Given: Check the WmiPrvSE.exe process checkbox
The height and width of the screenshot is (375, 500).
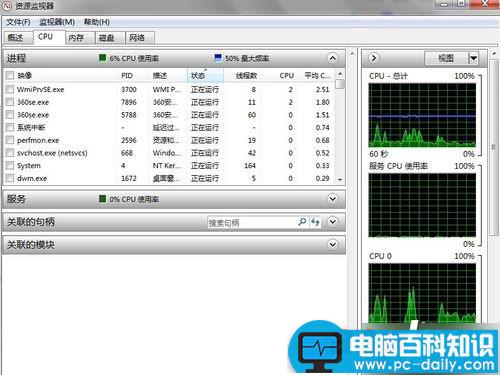Looking at the screenshot, I should click(x=10, y=89).
